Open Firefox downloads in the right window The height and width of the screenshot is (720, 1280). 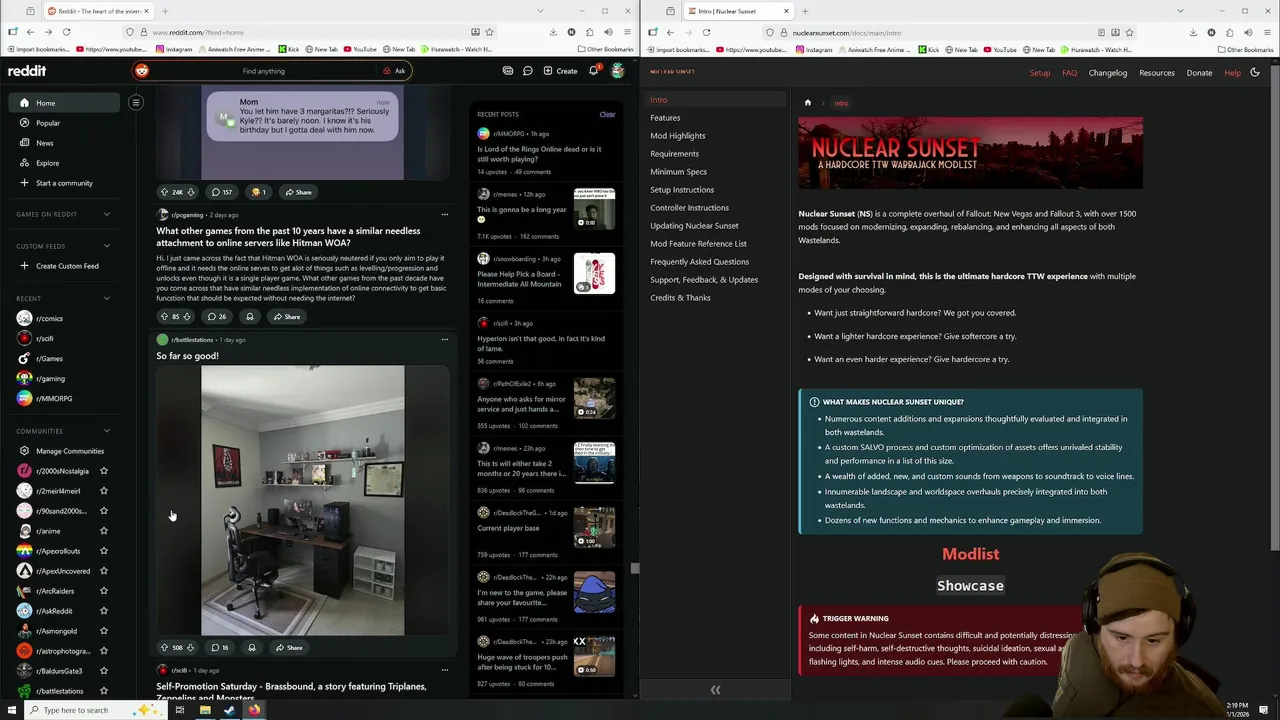1193,32
